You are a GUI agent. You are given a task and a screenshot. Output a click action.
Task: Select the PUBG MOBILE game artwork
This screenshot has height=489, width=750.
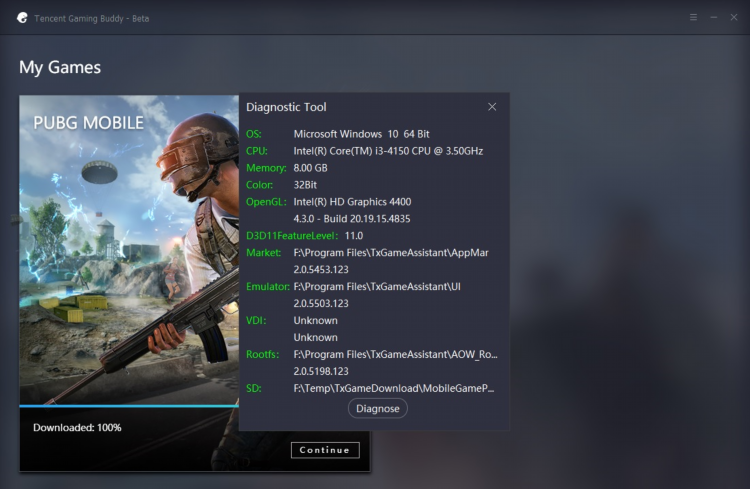pos(129,250)
